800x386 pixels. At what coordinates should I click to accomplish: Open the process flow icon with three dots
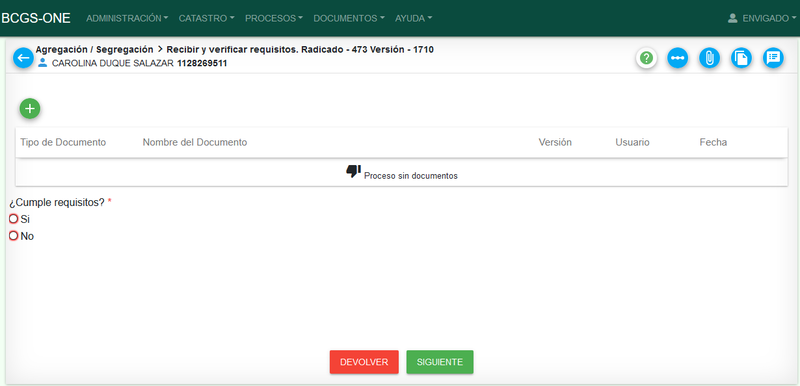pyautogui.click(x=678, y=58)
